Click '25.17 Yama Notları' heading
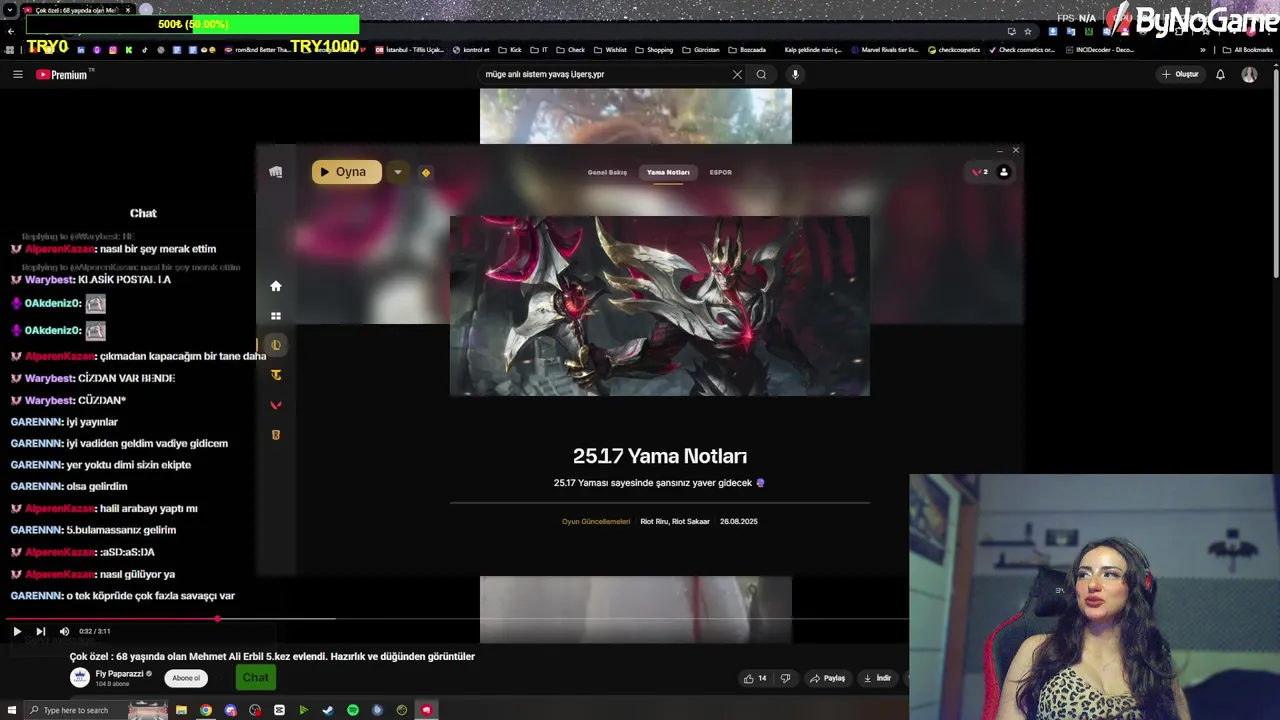The image size is (1280, 720). coord(660,456)
